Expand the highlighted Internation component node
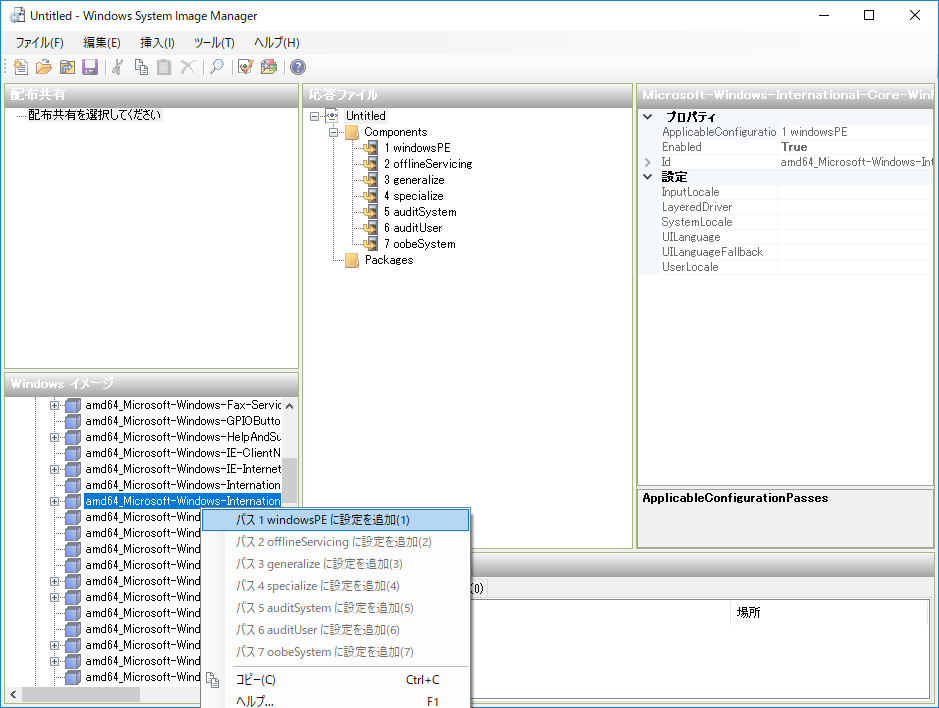 [54, 501]
